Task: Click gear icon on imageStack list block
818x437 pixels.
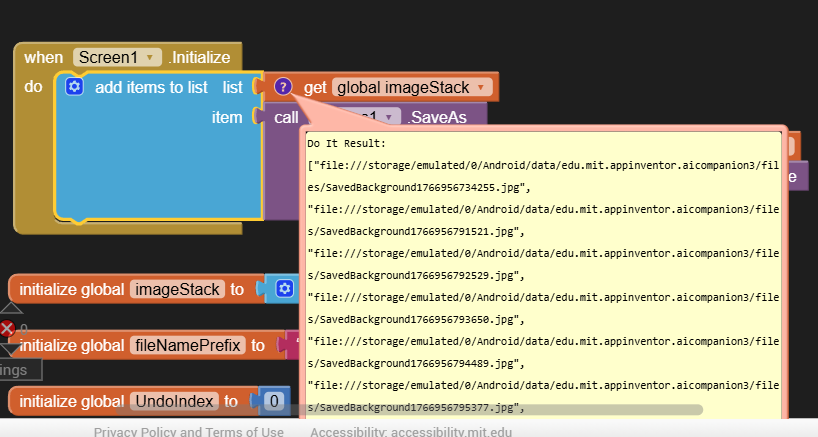Action: coord(284,289)
